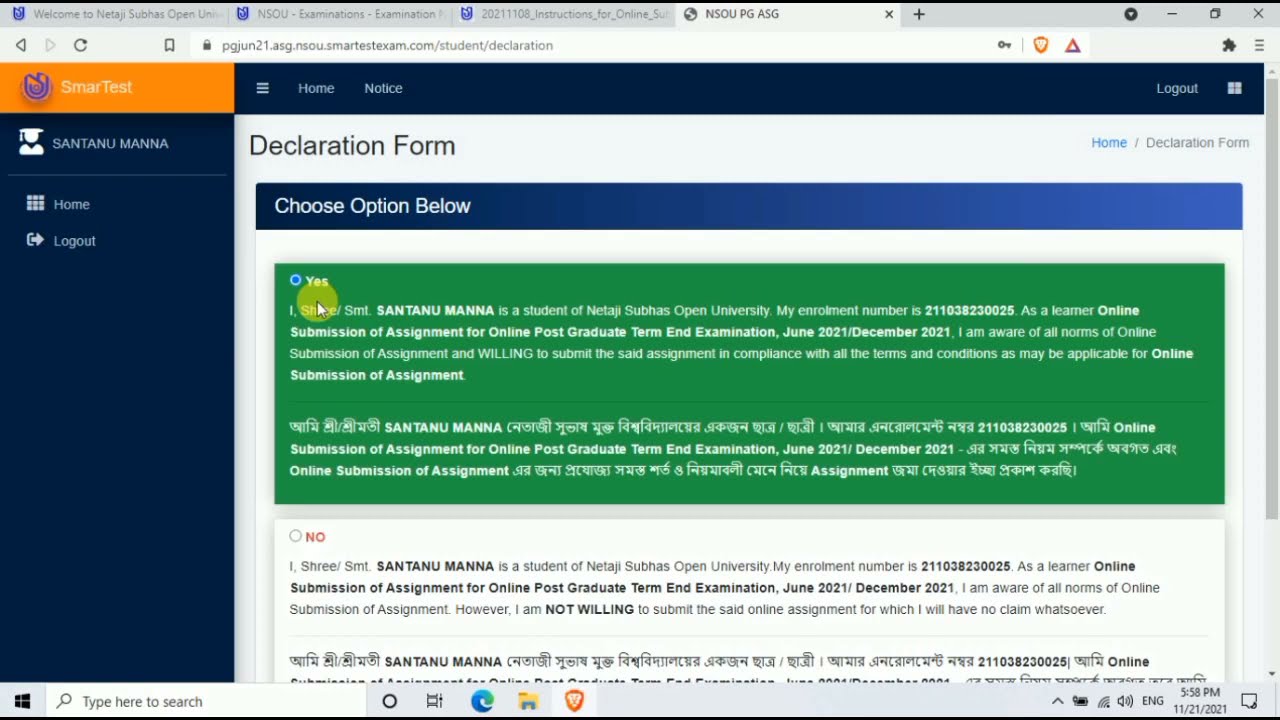Viewport: 1280px width, 720px height.
Task: Open Home in the left sidebar
Action: (71, 204)
